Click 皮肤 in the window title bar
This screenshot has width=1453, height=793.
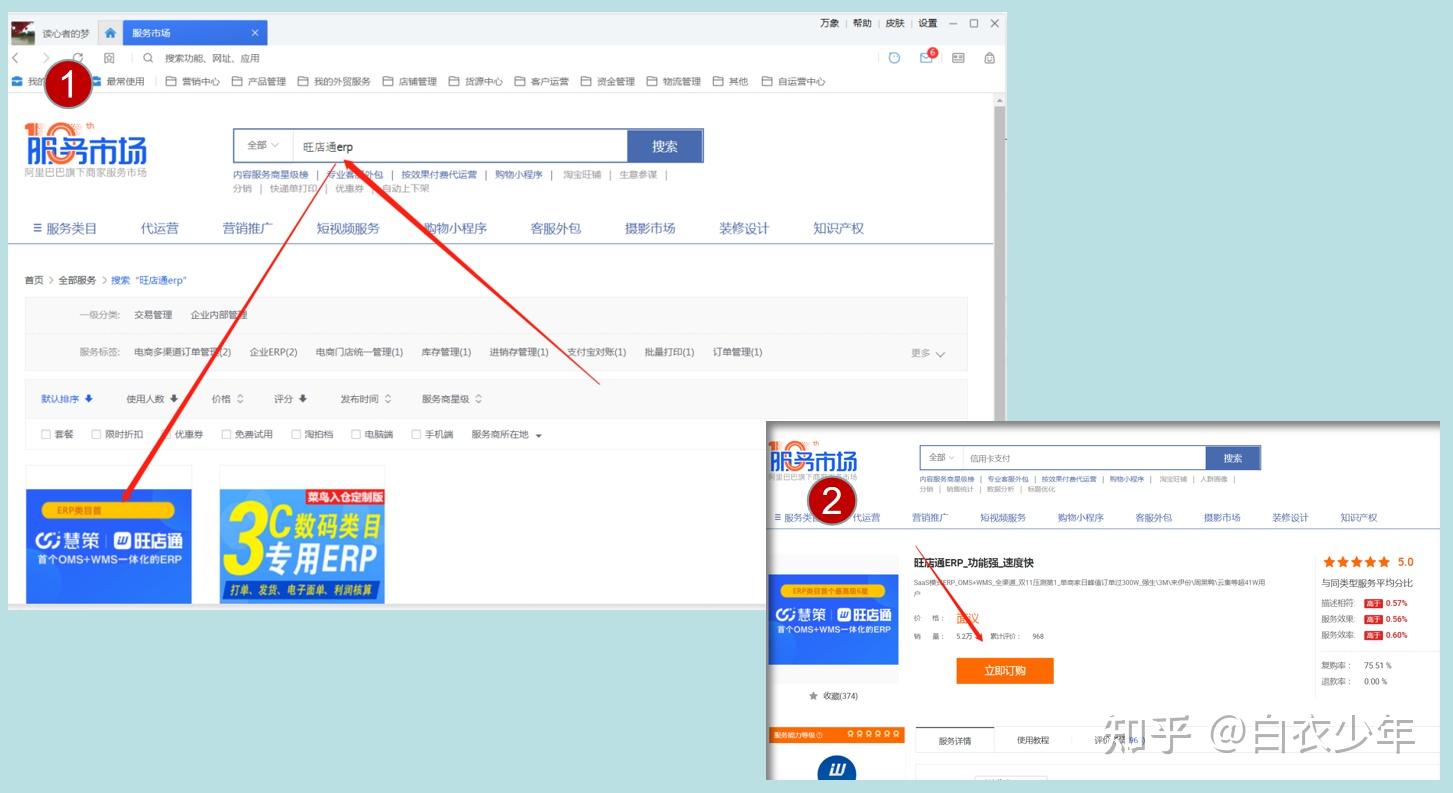(895, 23)
